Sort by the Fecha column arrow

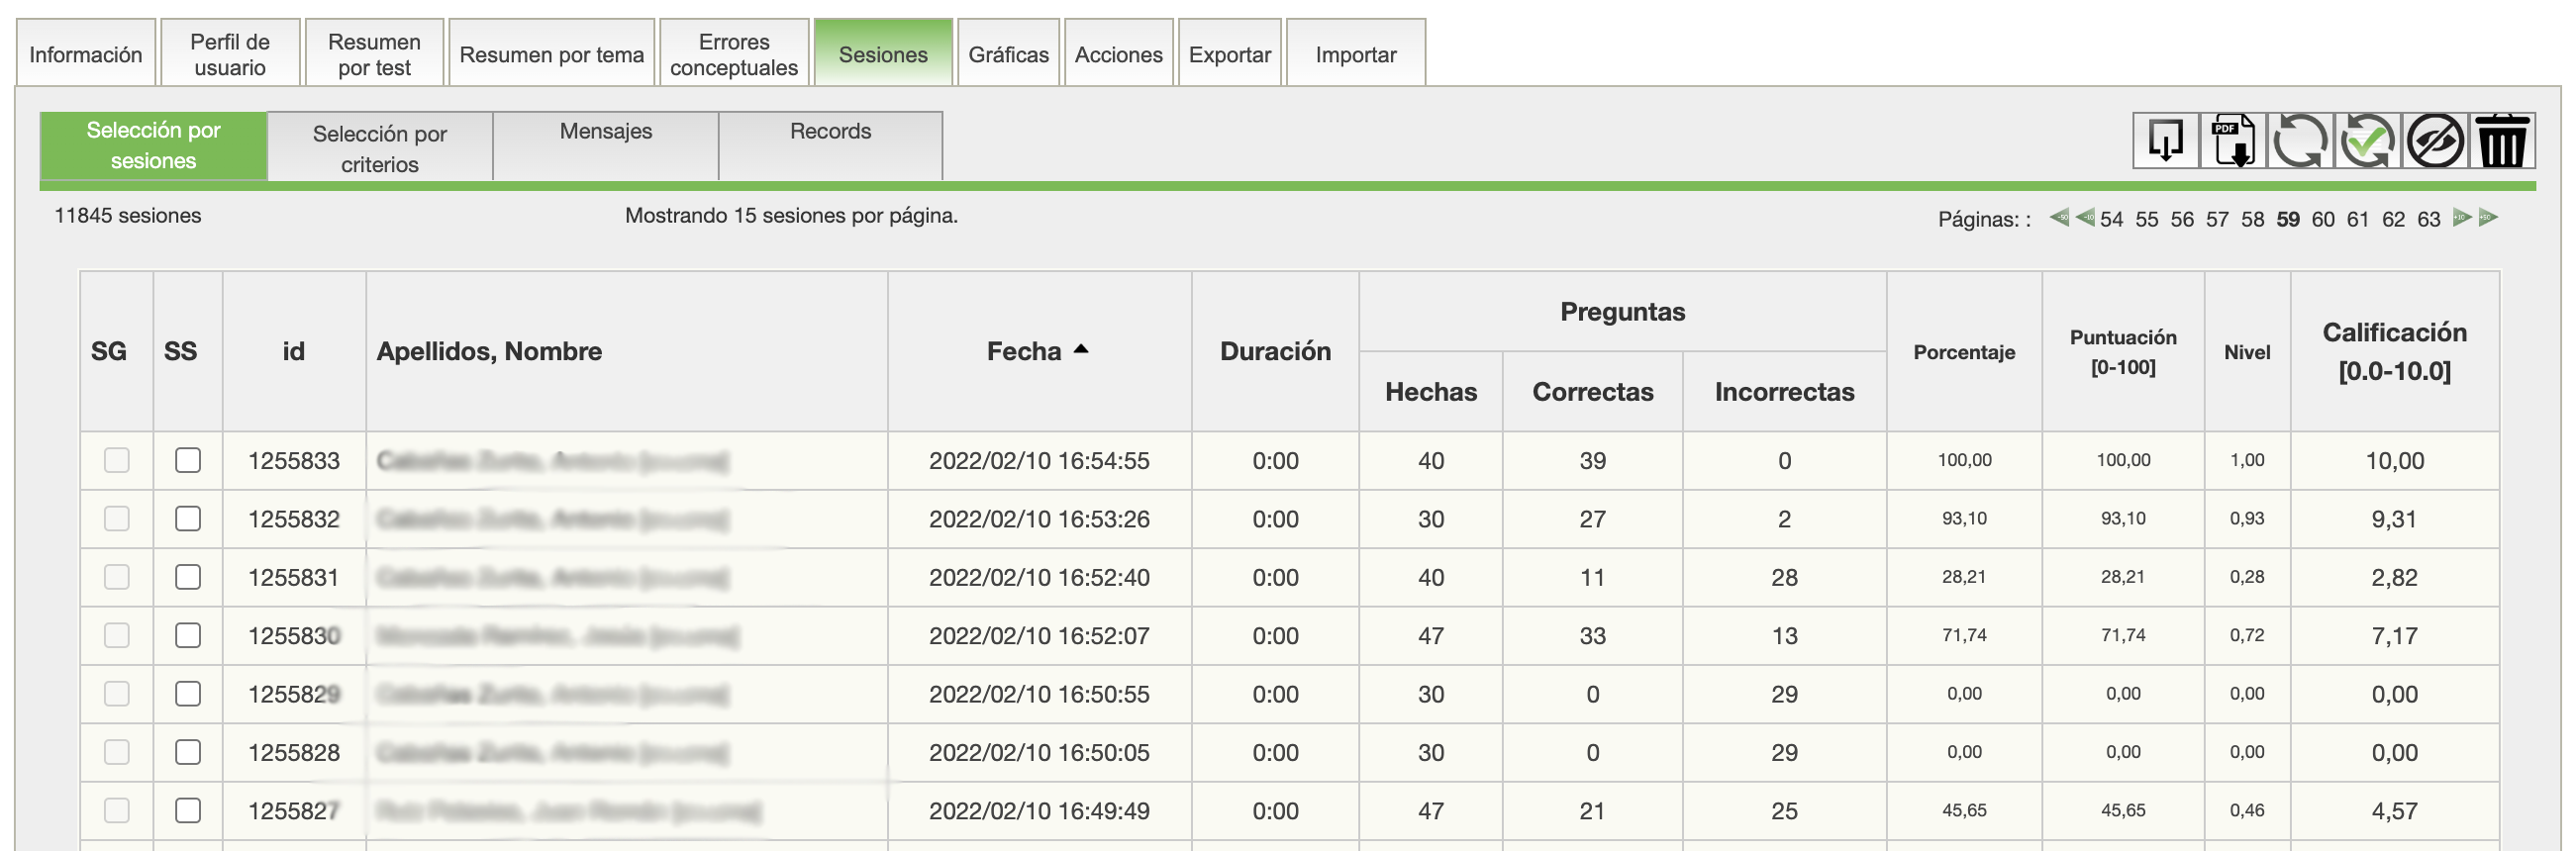click(1081, 350)
